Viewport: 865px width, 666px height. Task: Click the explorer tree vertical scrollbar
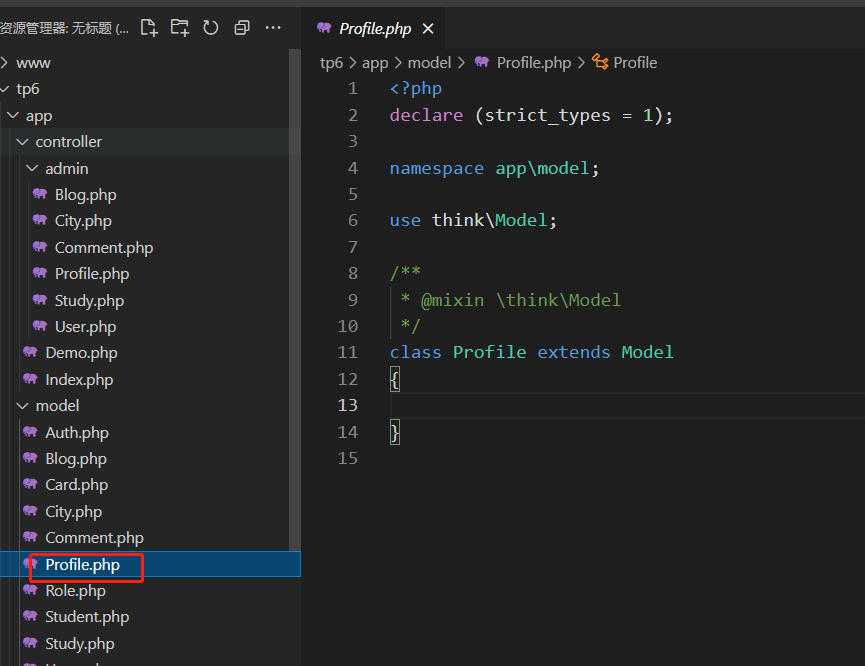point(295,300)
